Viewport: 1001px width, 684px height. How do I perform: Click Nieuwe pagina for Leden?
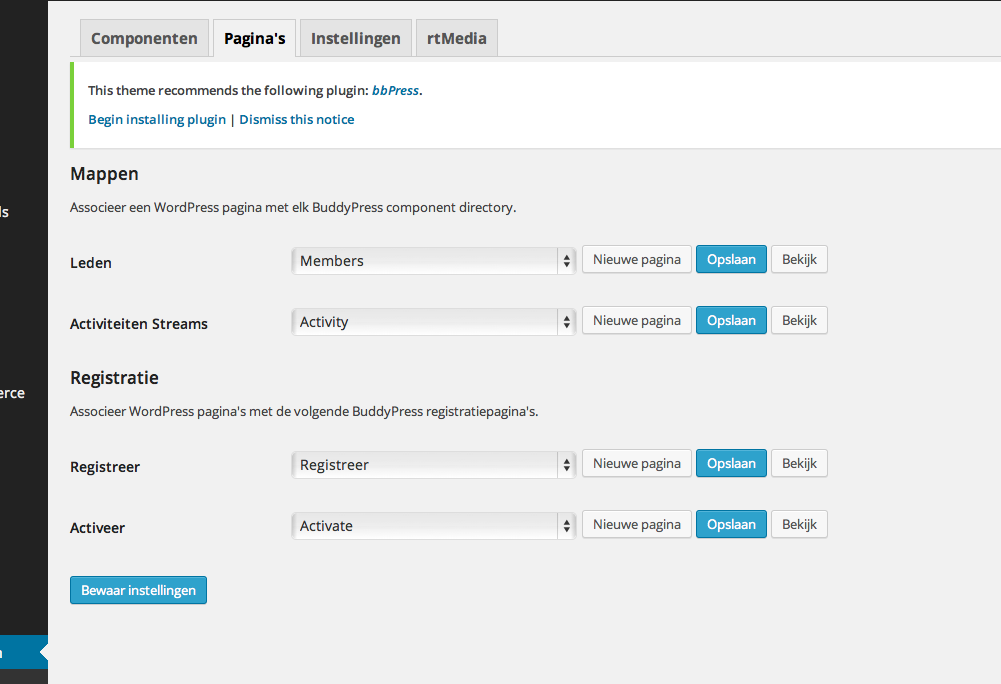pyautogui.click(x=636, y=260)
